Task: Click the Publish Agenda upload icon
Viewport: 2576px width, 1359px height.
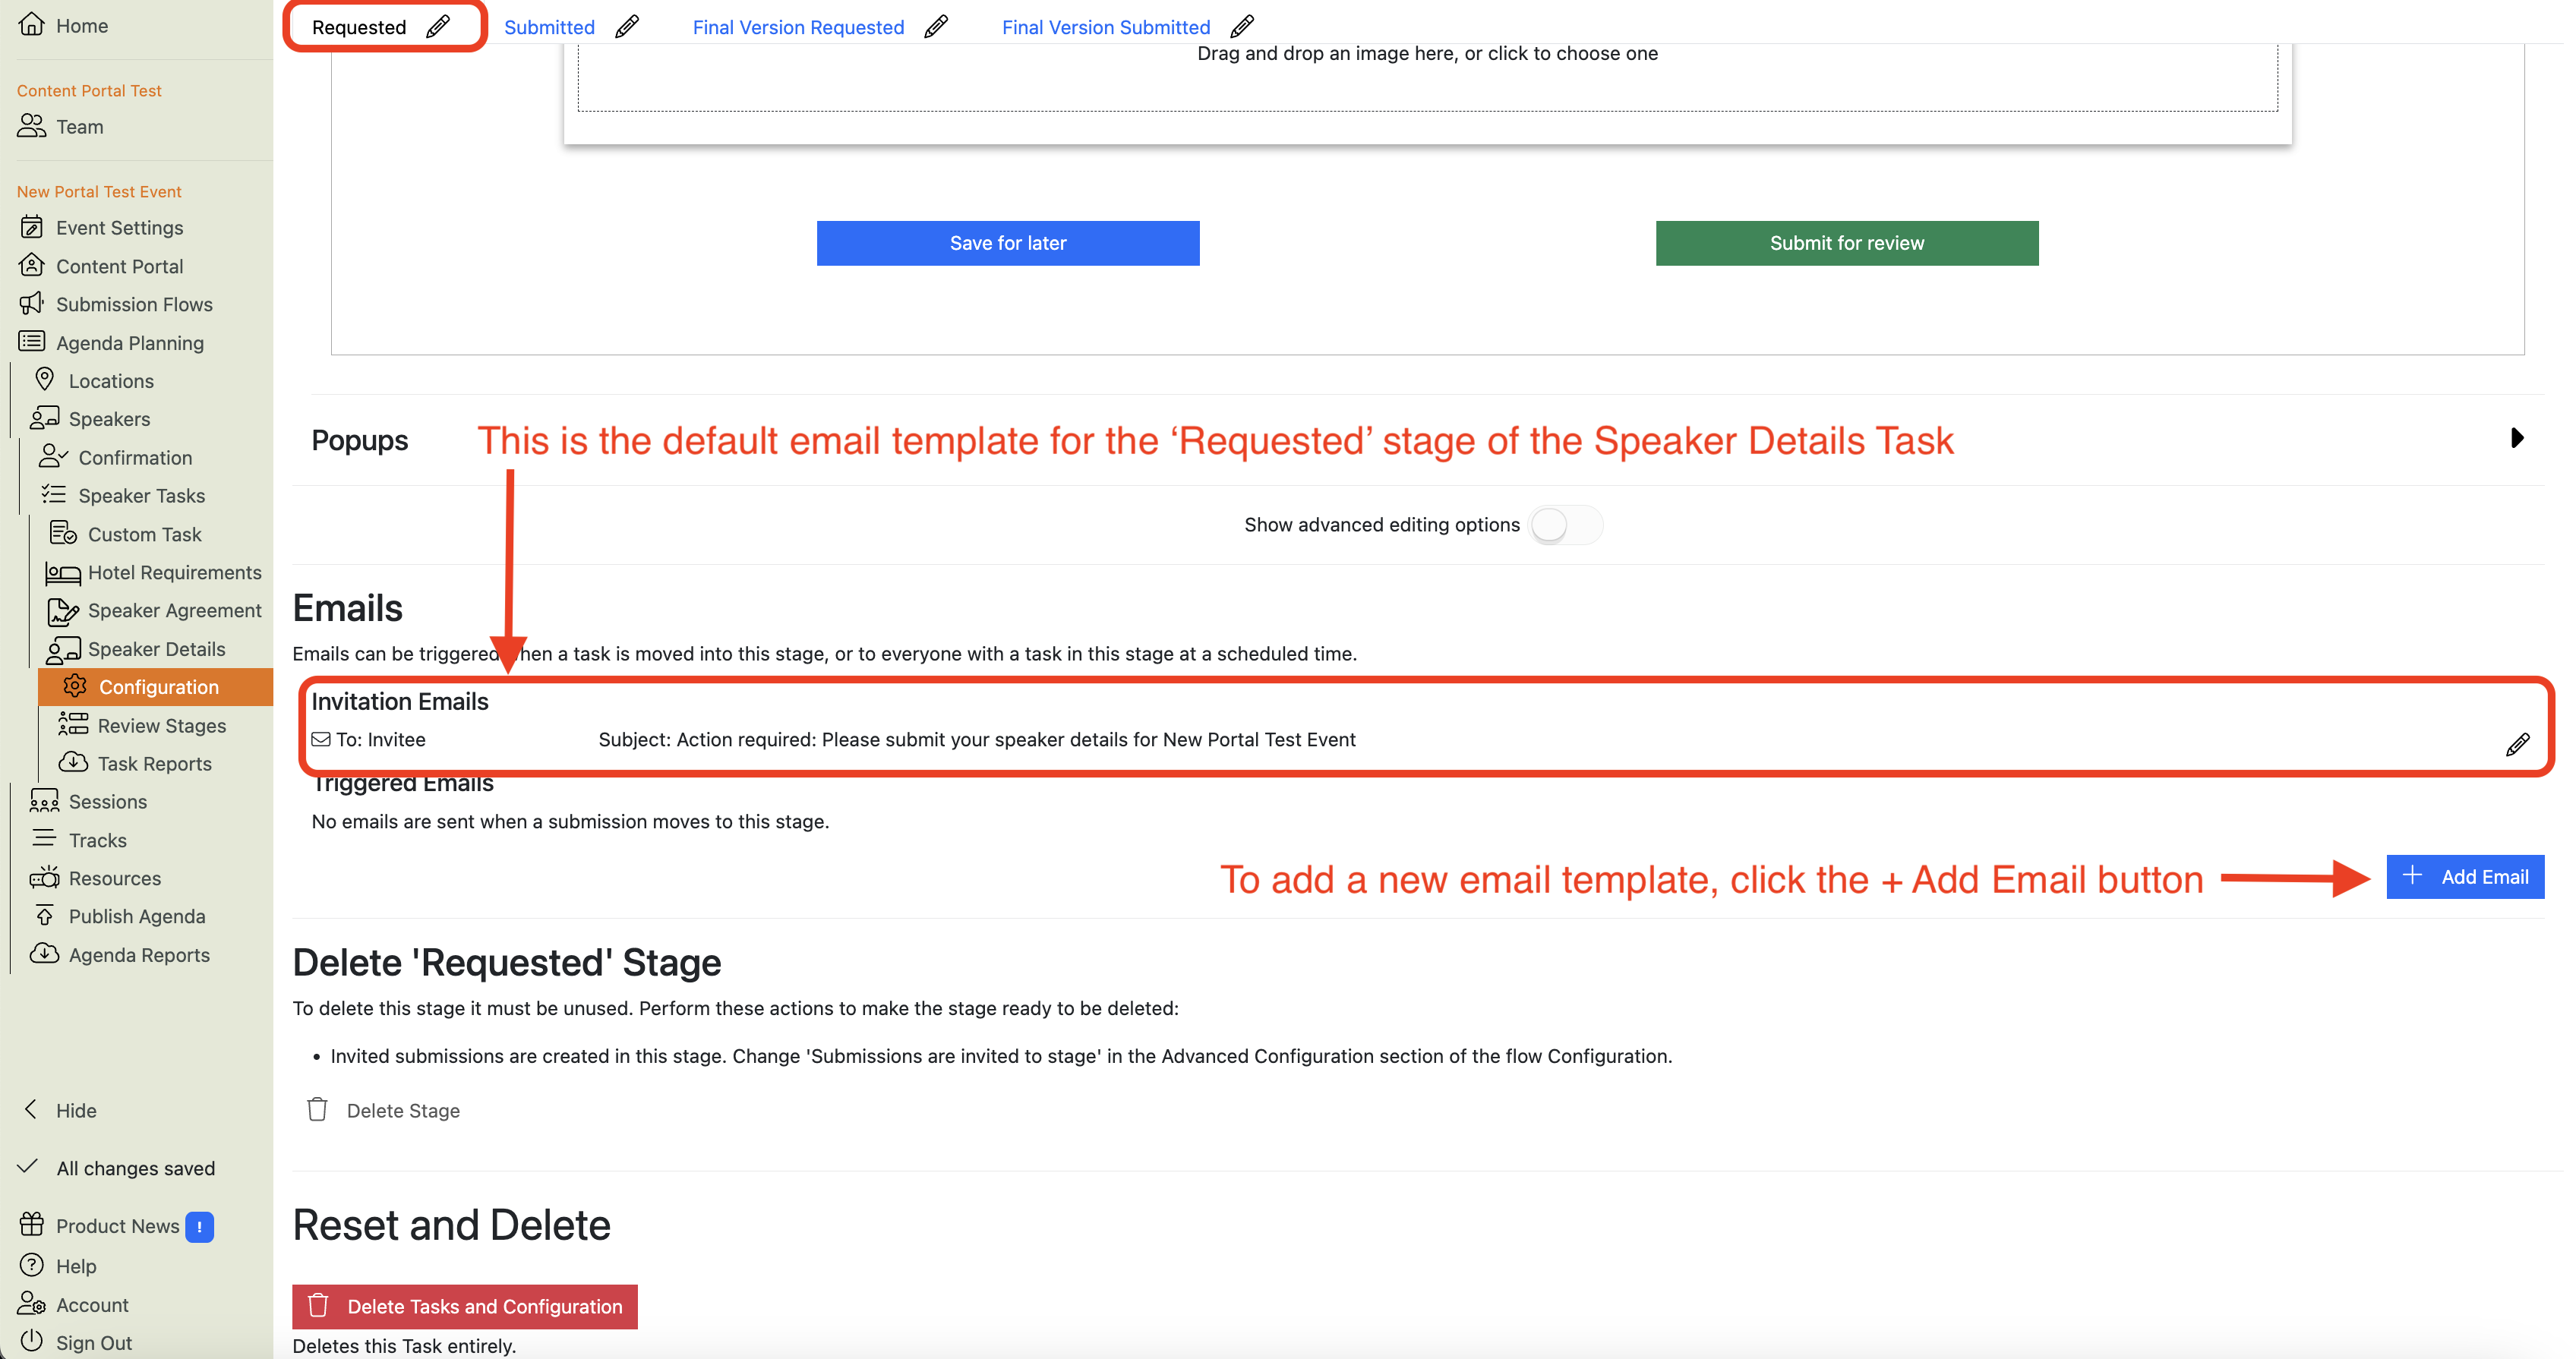Action: 44,915
